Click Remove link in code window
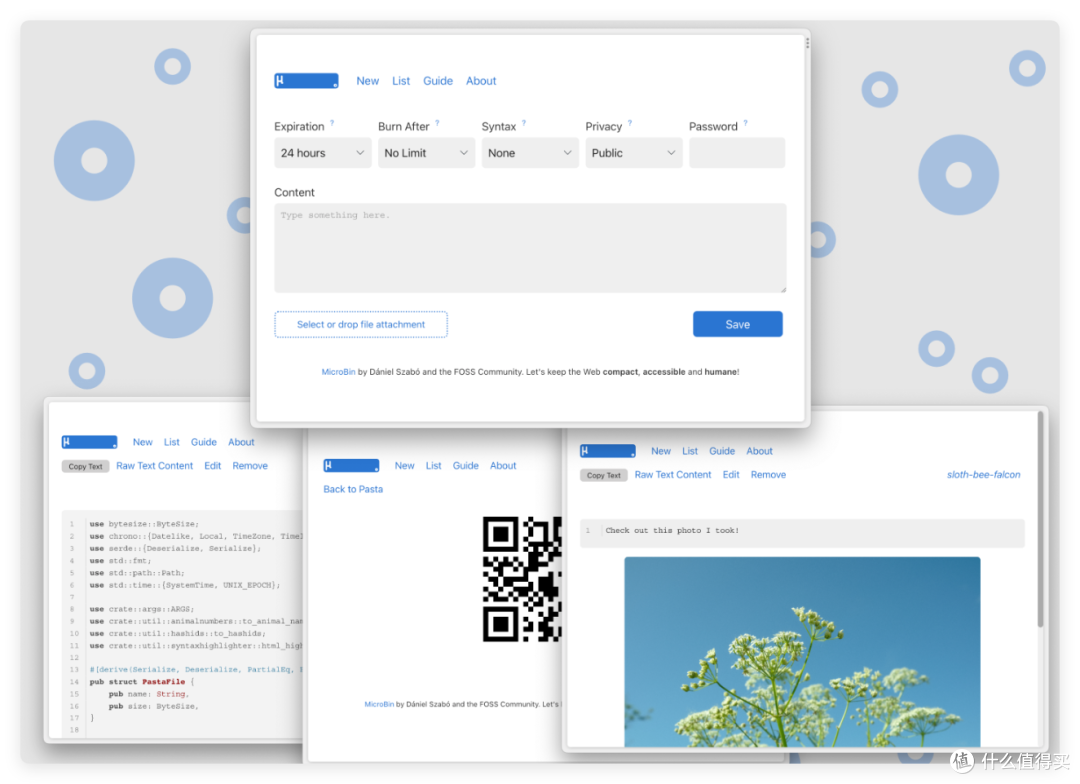 (250, 466)
